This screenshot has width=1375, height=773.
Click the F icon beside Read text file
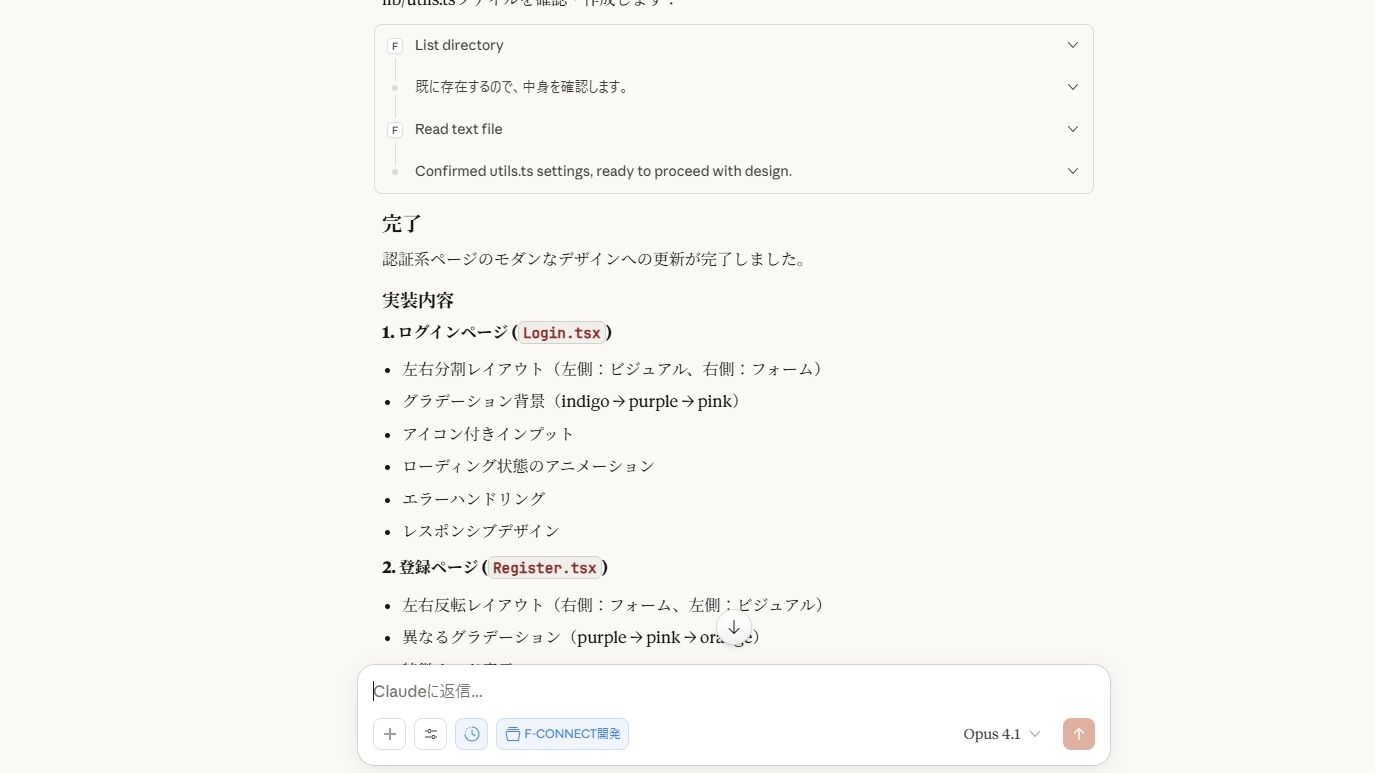pyautogui.click(x=395, y=130)
